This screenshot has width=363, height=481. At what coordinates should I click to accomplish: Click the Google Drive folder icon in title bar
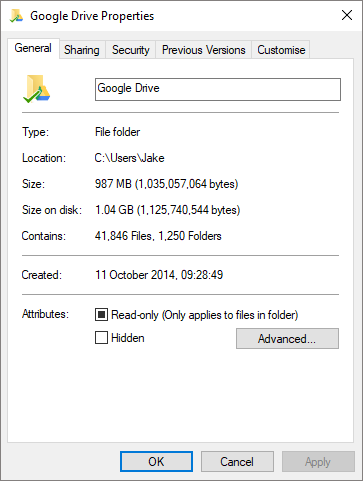[17, 16]
